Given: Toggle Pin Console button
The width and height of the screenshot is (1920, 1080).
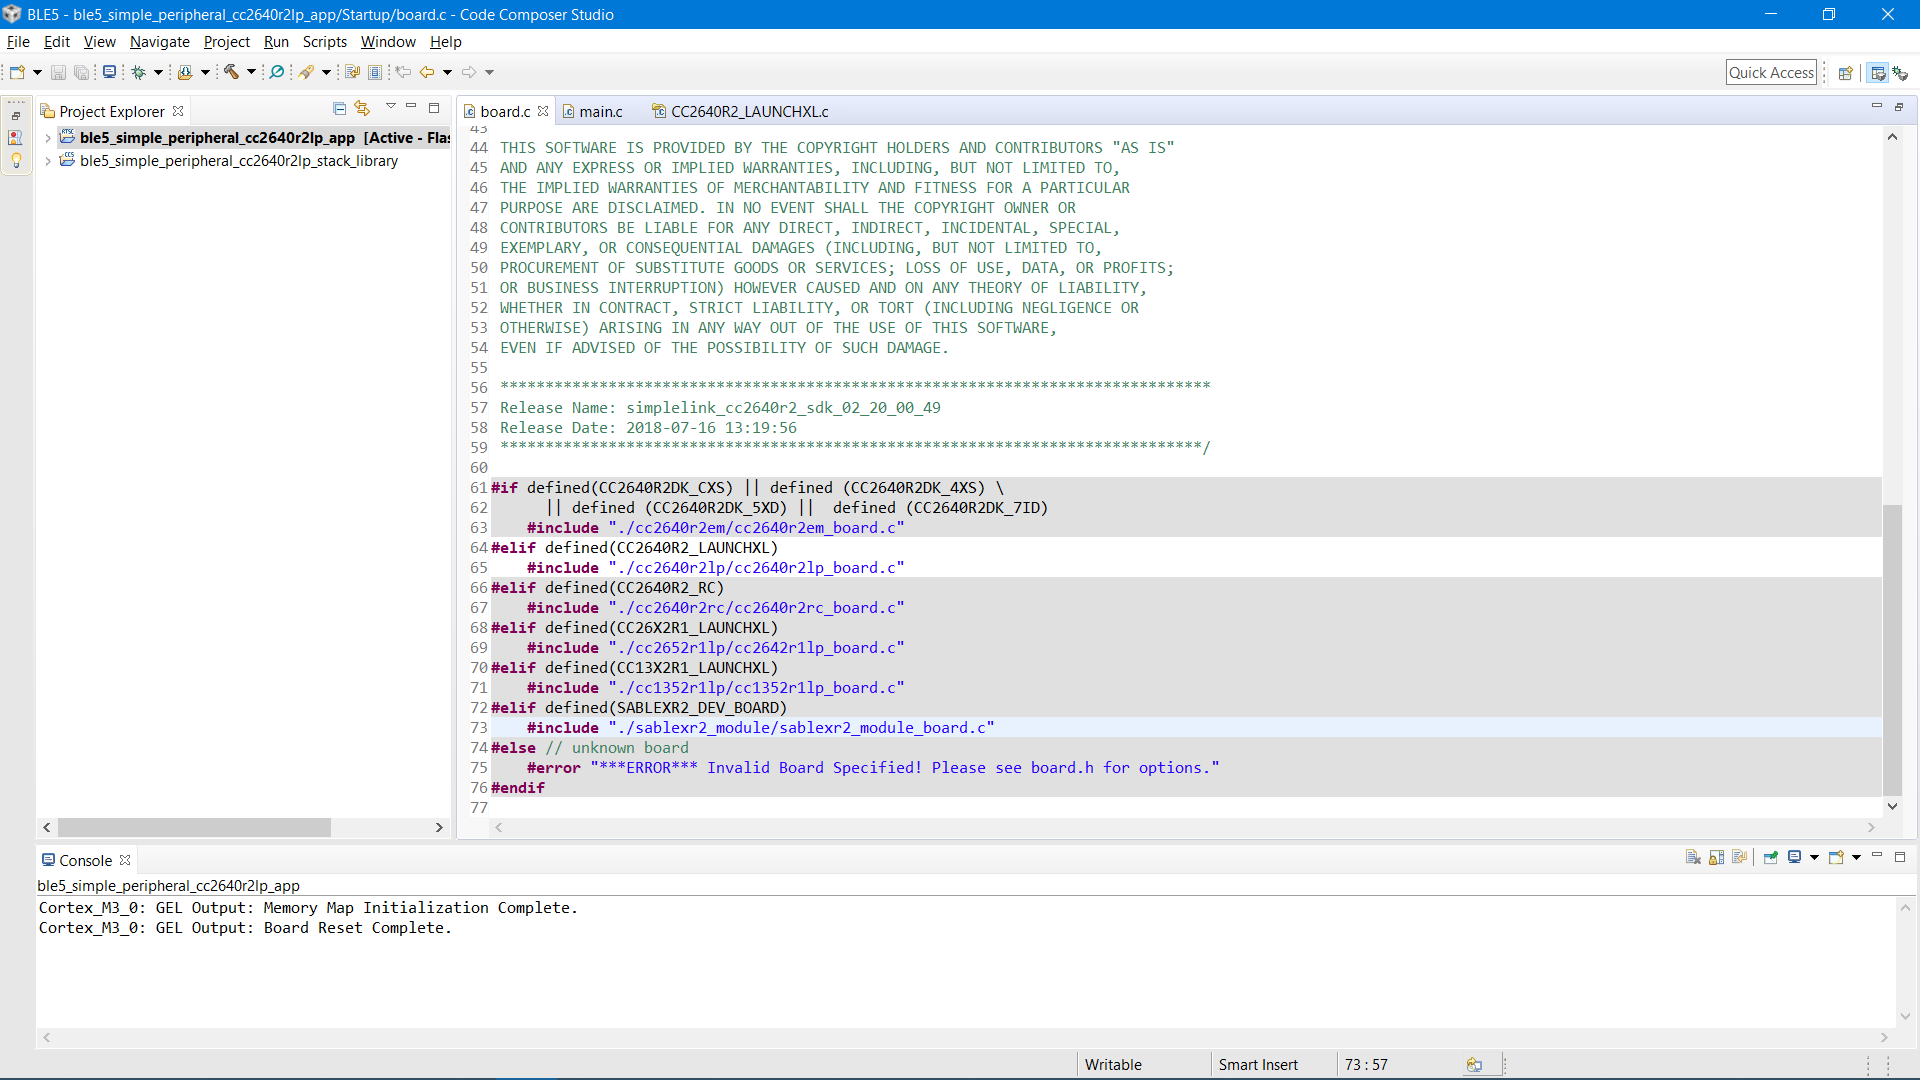Looking at the screenshot, I should pyautogui.click(x=1770, y=857).
